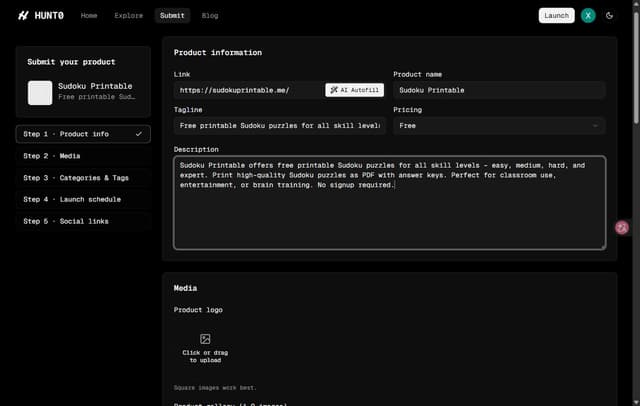Expand the Pricing dropdown chevron arrow
Image resolution: width=640 pixels, height=406 pixels.
(x=595, y=126)
